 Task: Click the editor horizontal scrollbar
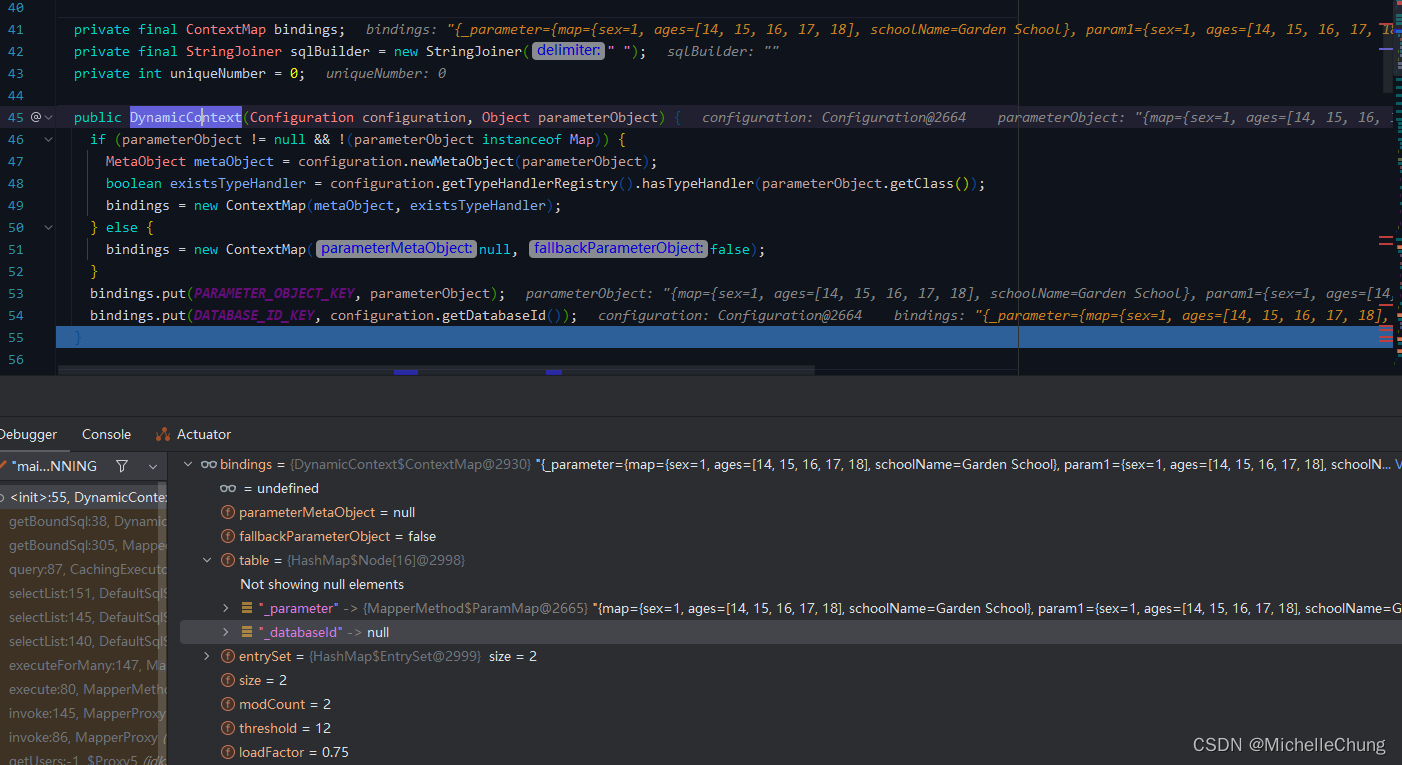click(436, 371)
